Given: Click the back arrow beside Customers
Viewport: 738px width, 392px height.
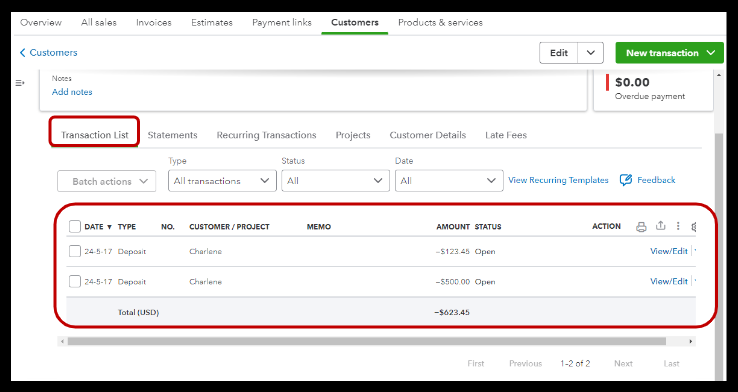Looking at the screenshot, I should 22,53.
